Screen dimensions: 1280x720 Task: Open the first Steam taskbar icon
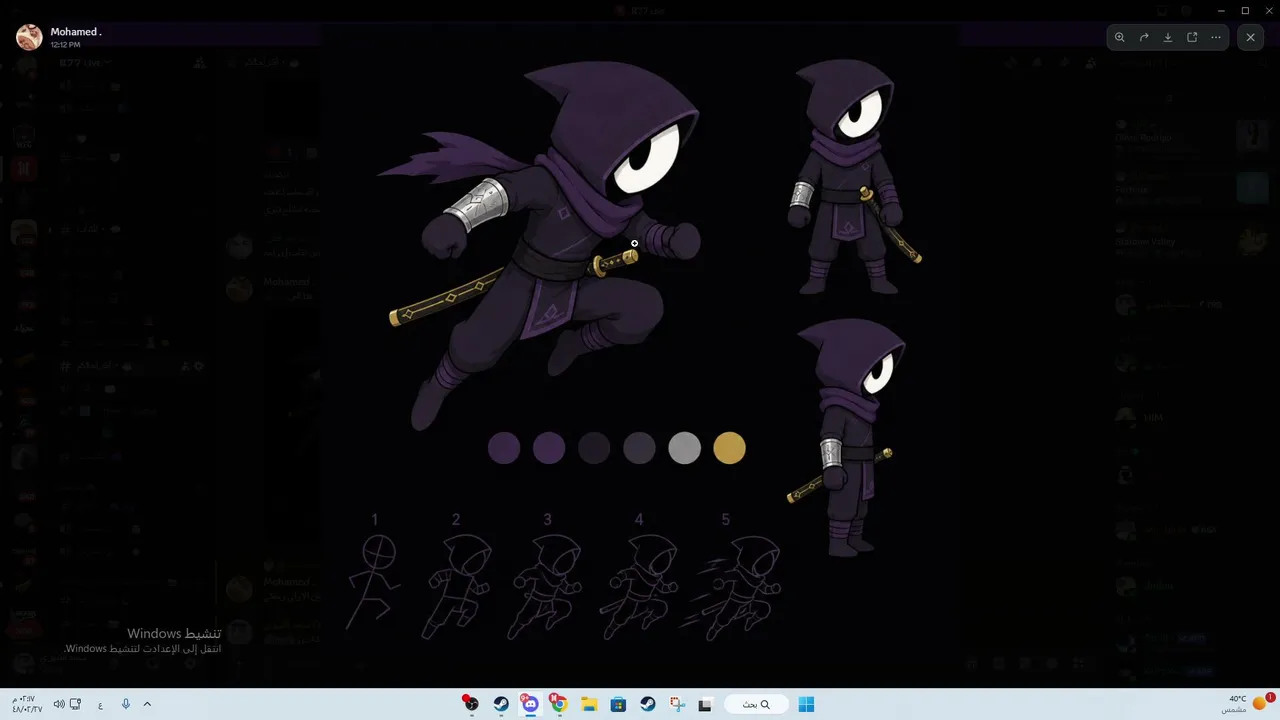501,704
